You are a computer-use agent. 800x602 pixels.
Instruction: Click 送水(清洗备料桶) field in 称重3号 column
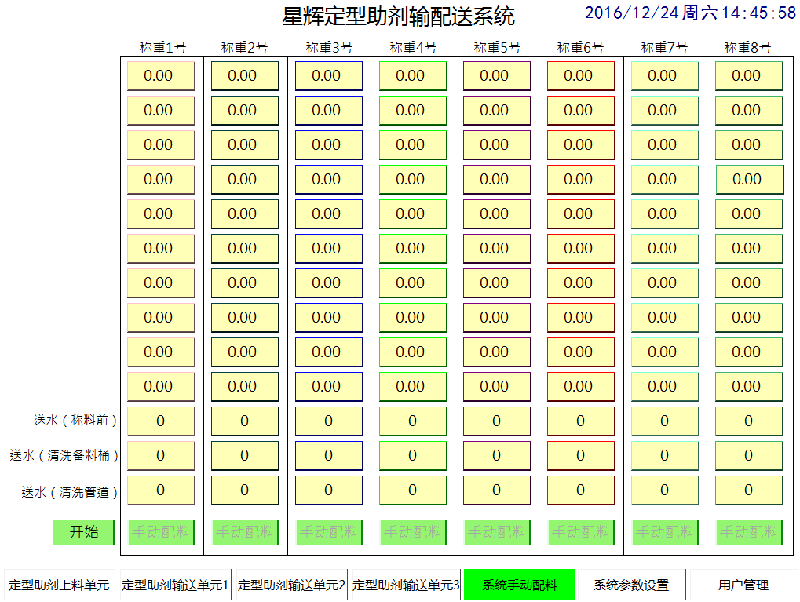point(328,456)
